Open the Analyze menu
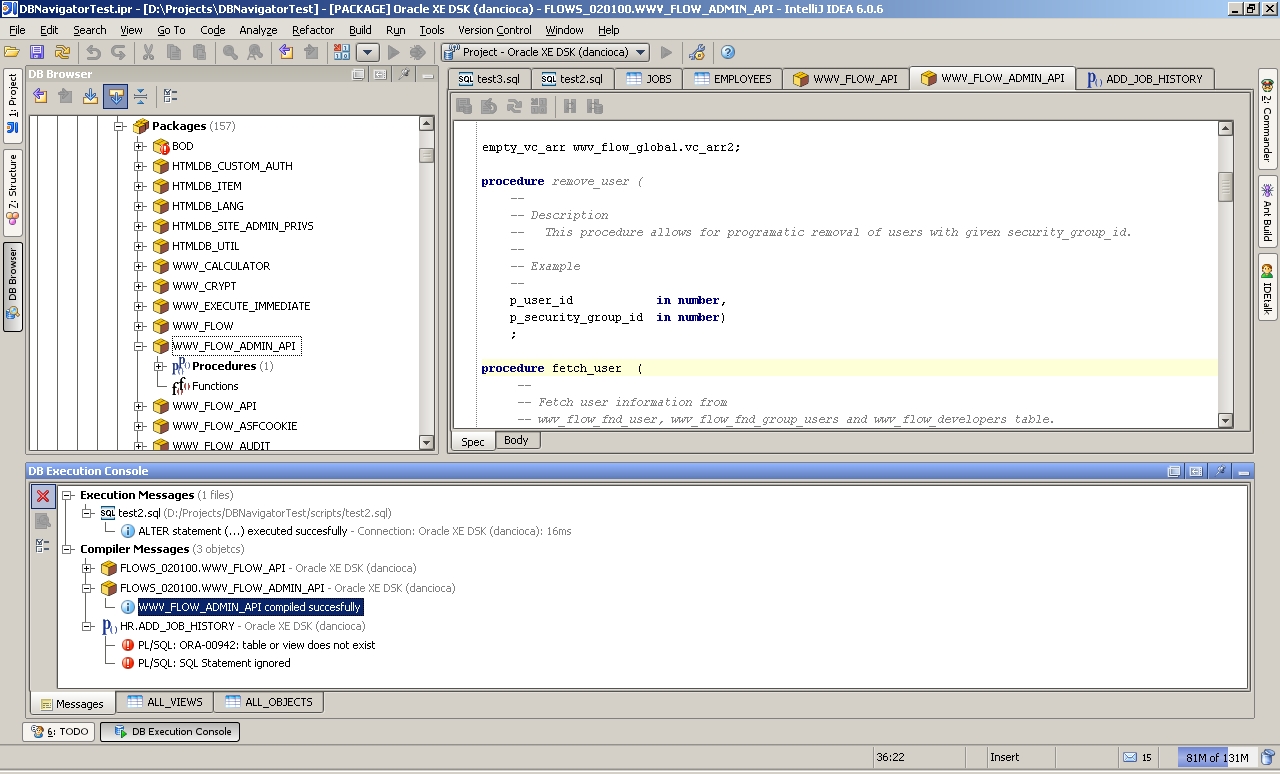 click(258, 30)
